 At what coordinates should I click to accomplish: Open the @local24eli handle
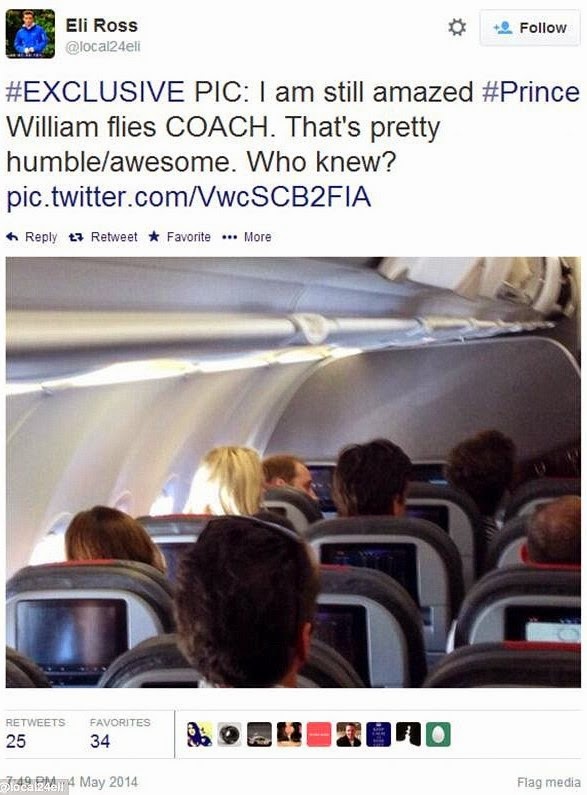coord(103,47)
